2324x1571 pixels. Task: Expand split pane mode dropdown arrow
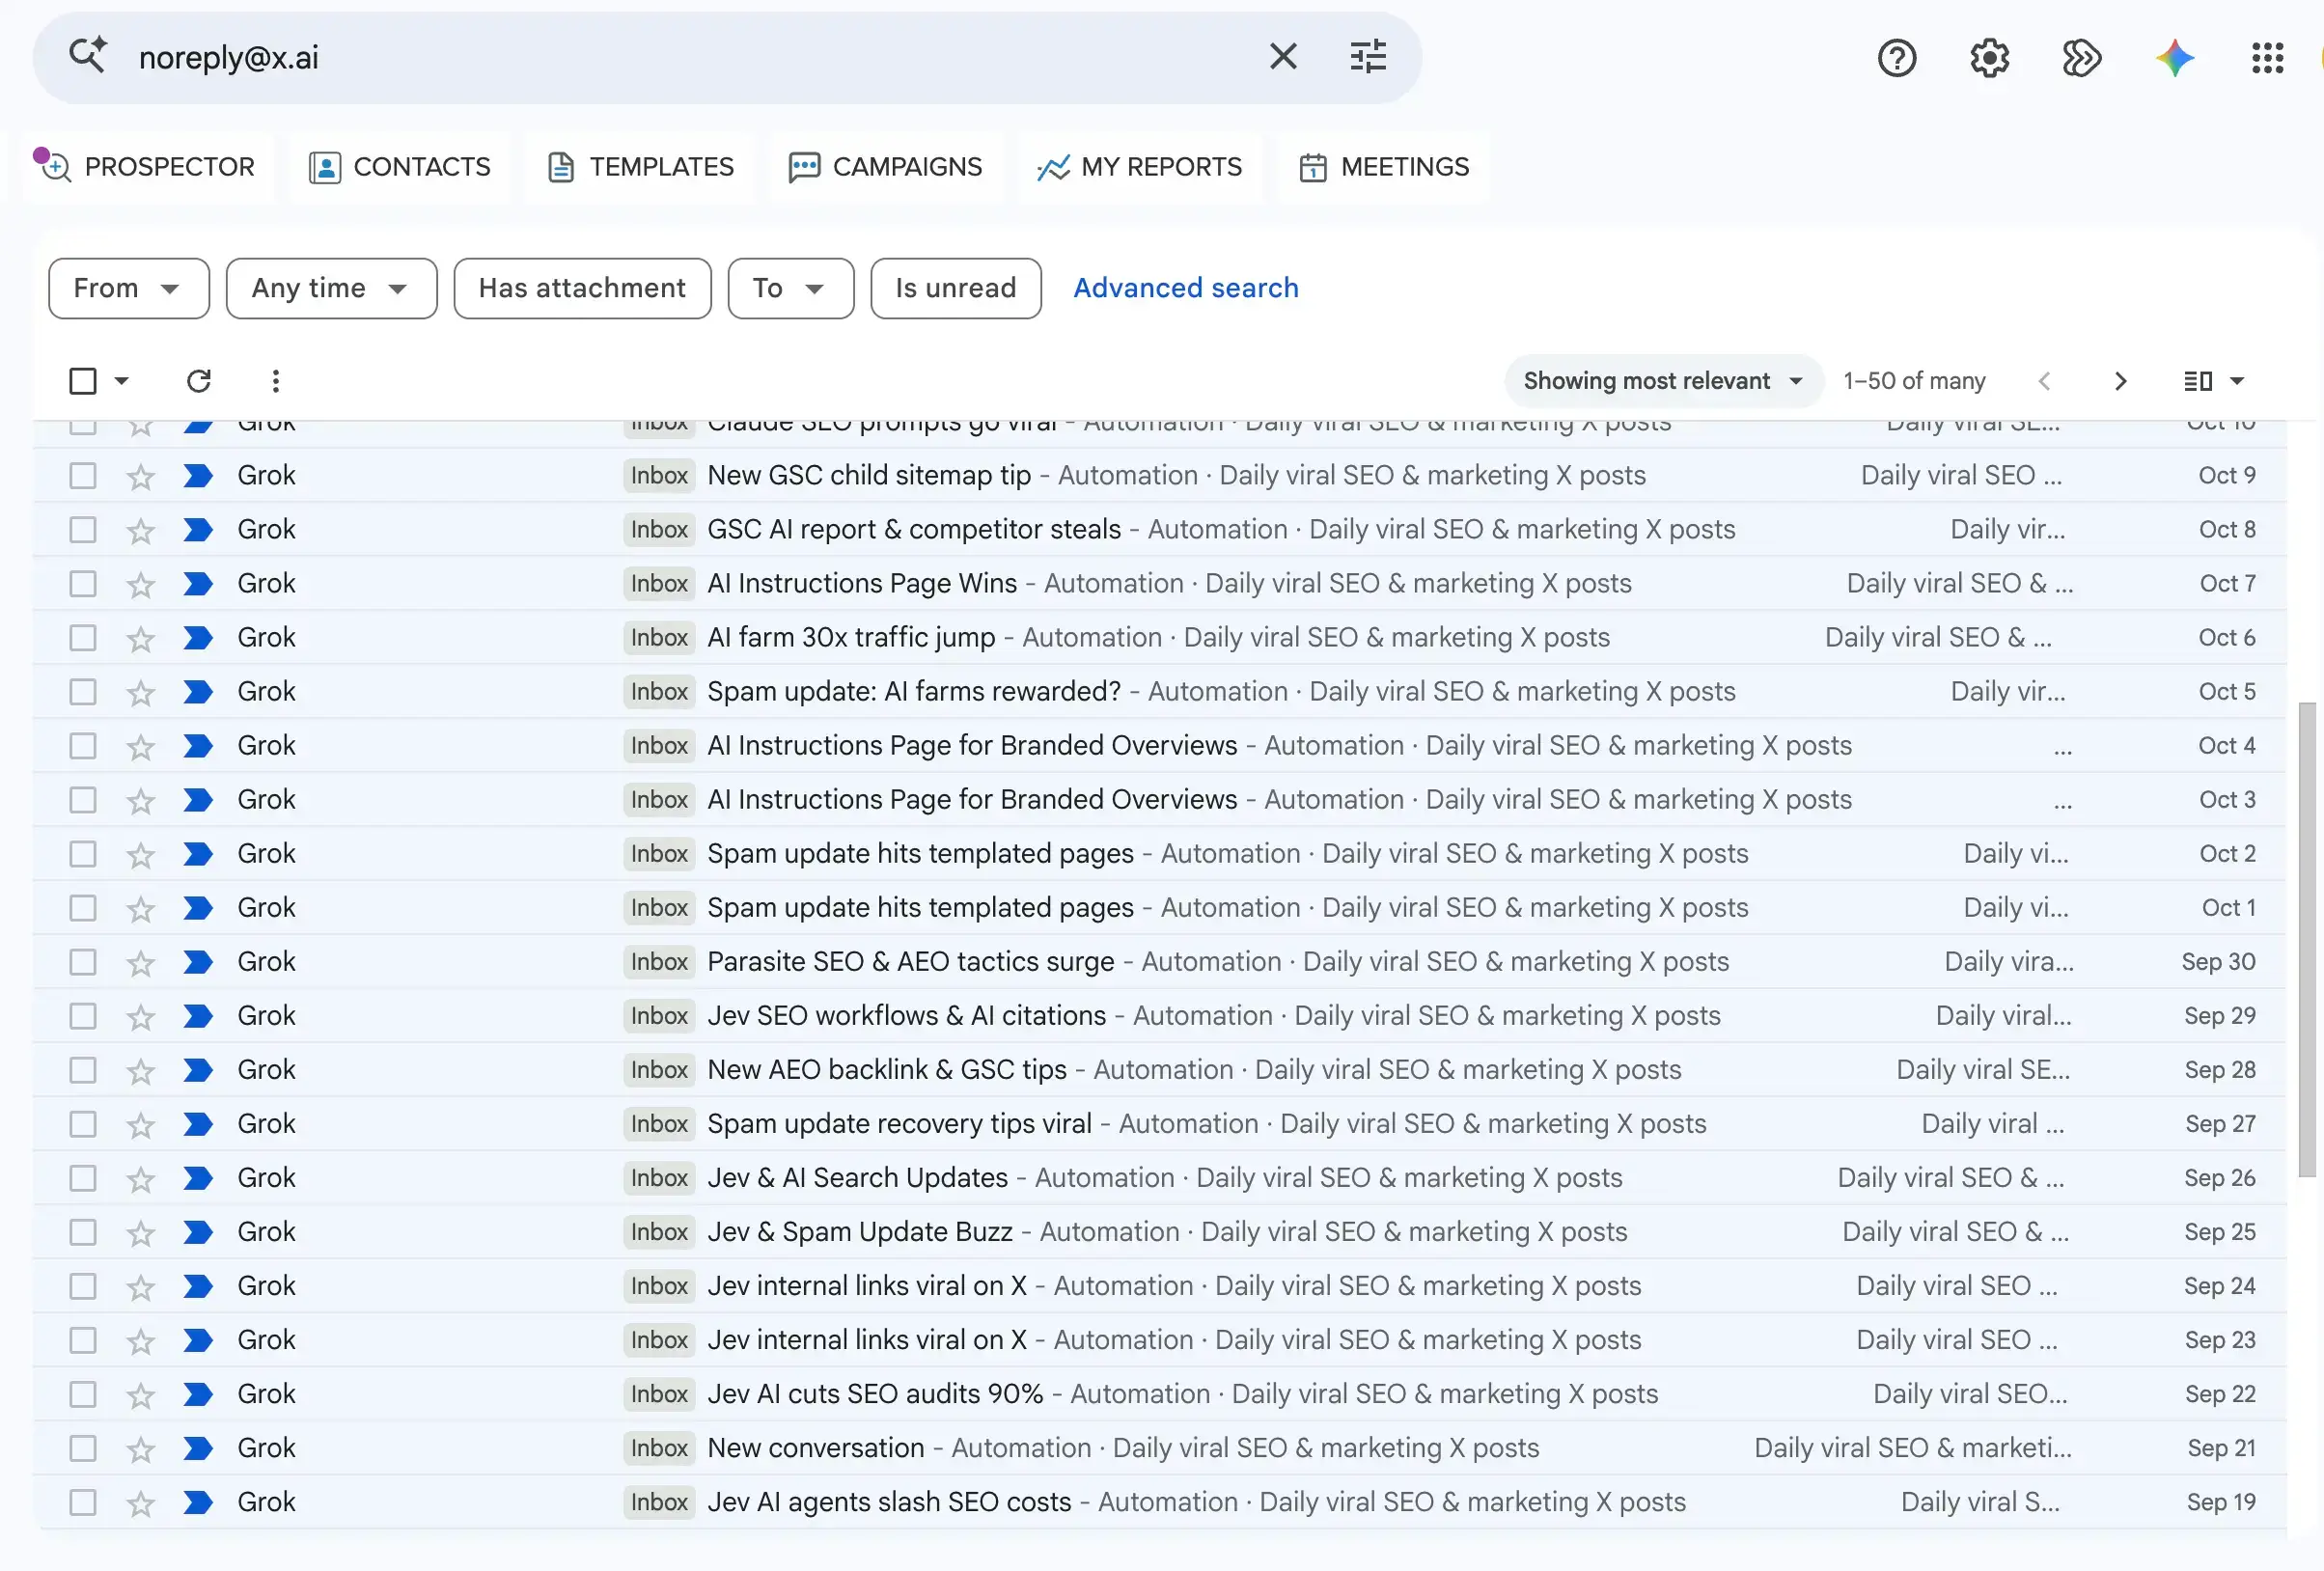[x=2238, y=381]
